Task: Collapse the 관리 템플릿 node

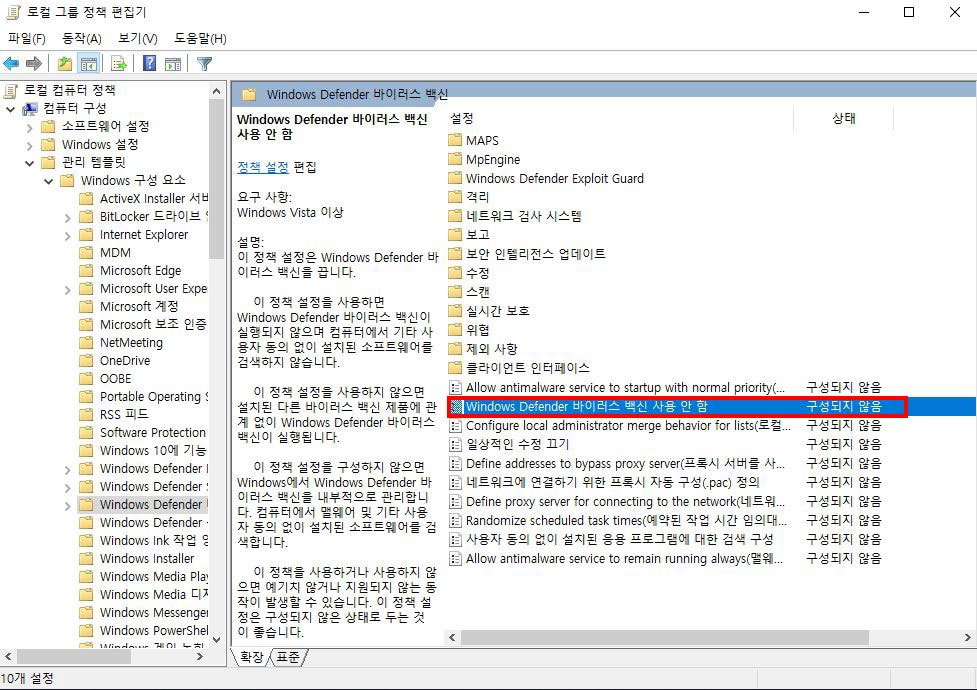Action: click(29, 163)
